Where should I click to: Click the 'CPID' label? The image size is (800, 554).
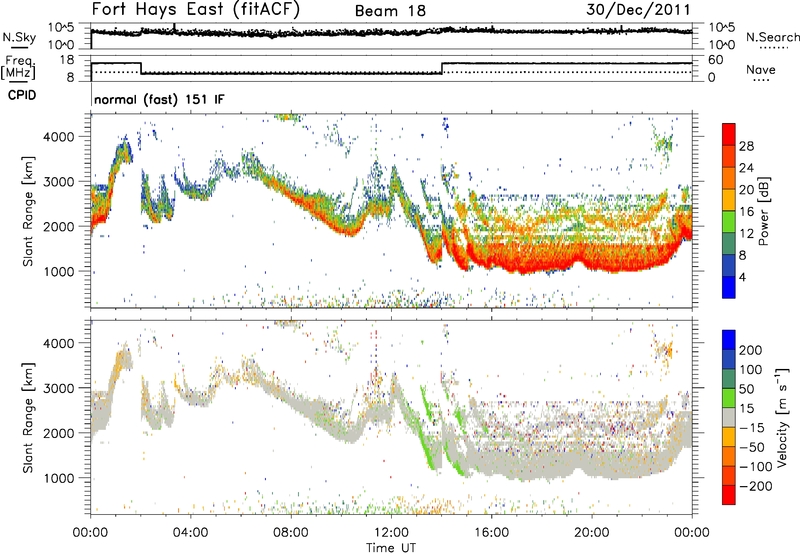(x=21, y=95)
